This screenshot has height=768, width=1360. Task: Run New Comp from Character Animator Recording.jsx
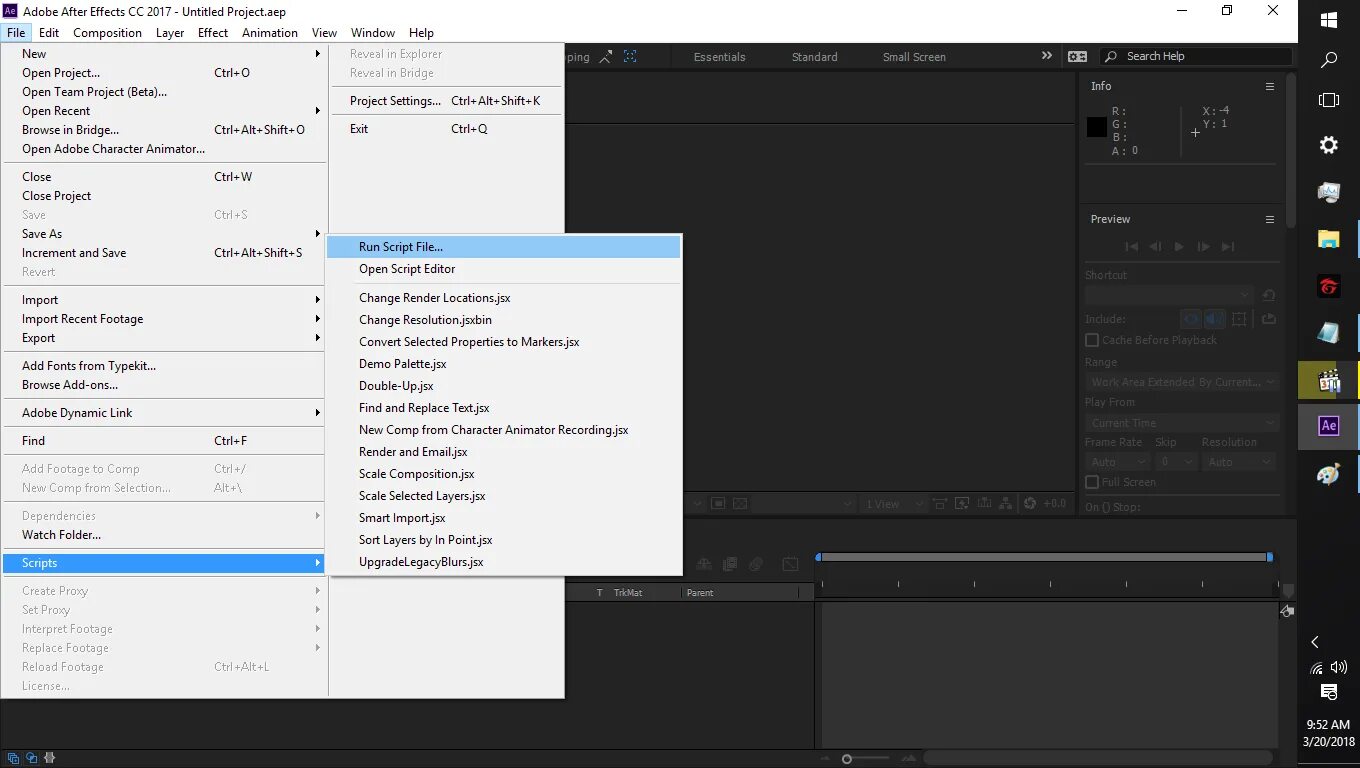point(503,430)
